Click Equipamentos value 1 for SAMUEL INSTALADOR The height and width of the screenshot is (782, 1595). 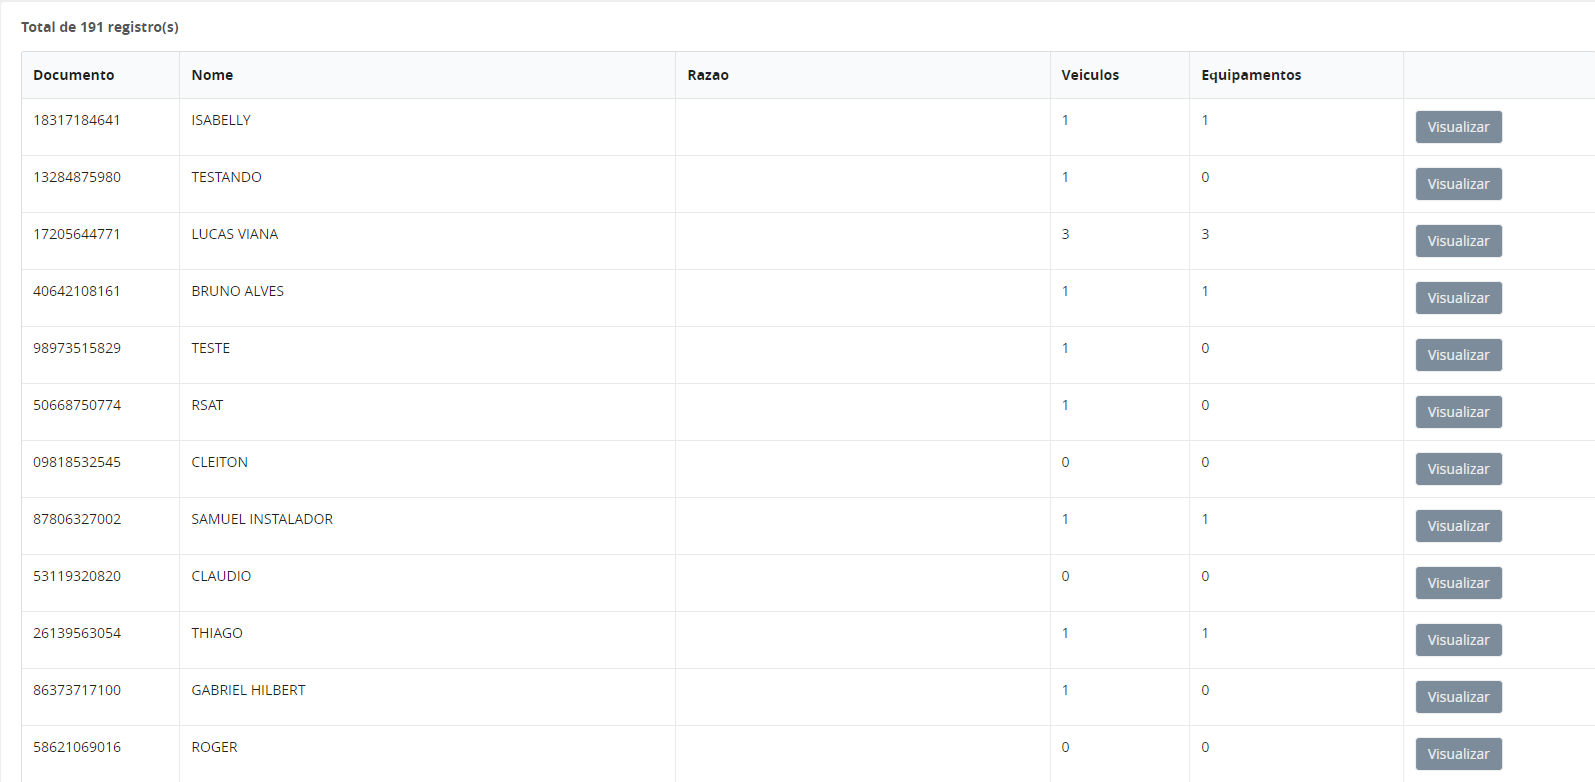(x=1205, y=519)
